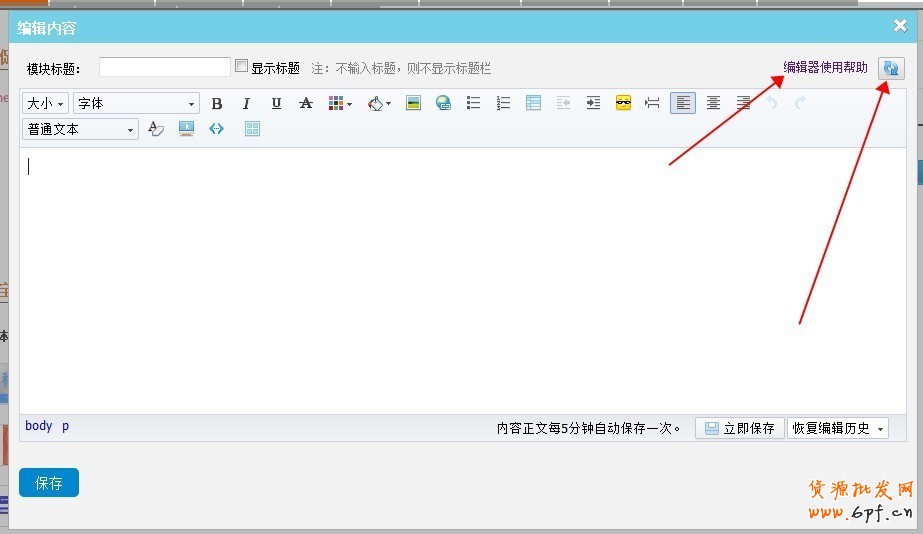Open the text color palette picker
Image resolution: width=923 pixels, height=534 pixels.
[340, 103]
